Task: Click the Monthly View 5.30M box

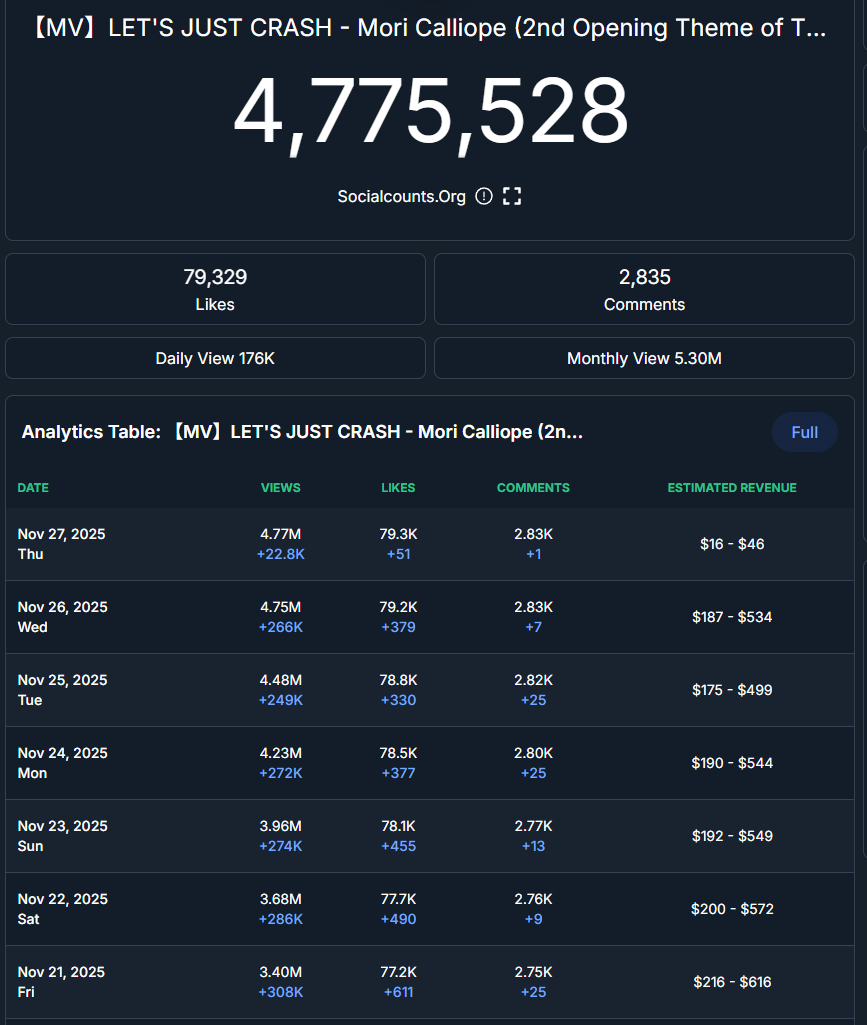Action: pos(644,358)
